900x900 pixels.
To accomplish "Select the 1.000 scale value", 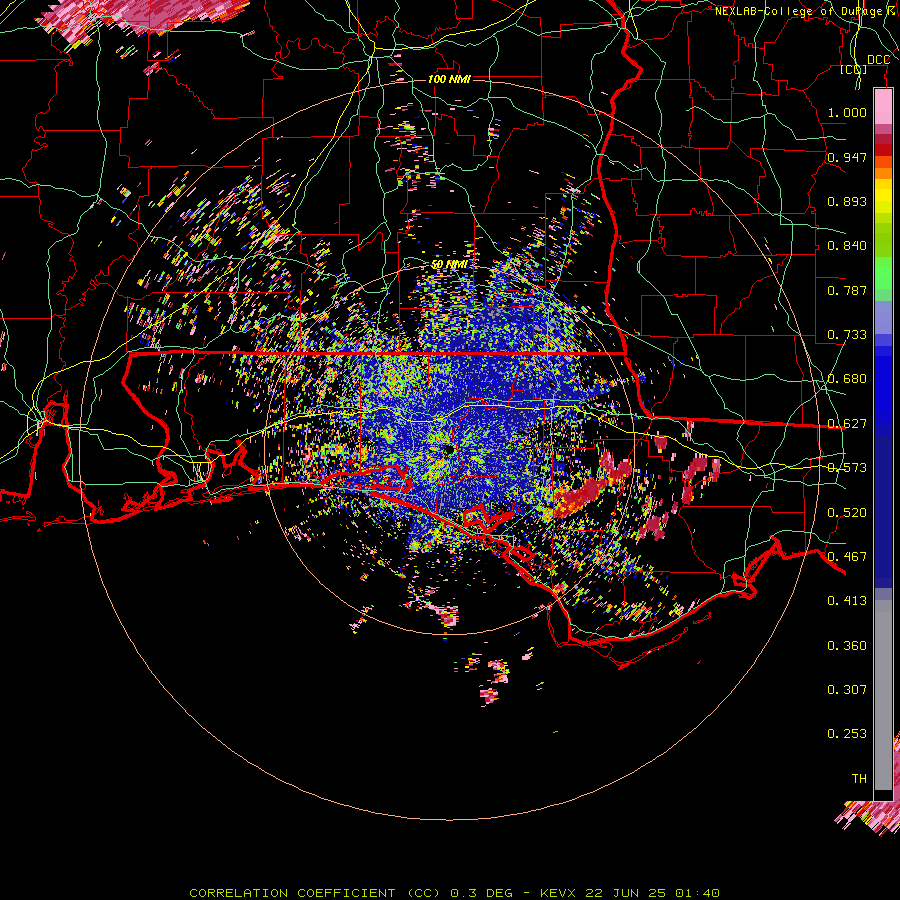I will [x=847, y=112].
